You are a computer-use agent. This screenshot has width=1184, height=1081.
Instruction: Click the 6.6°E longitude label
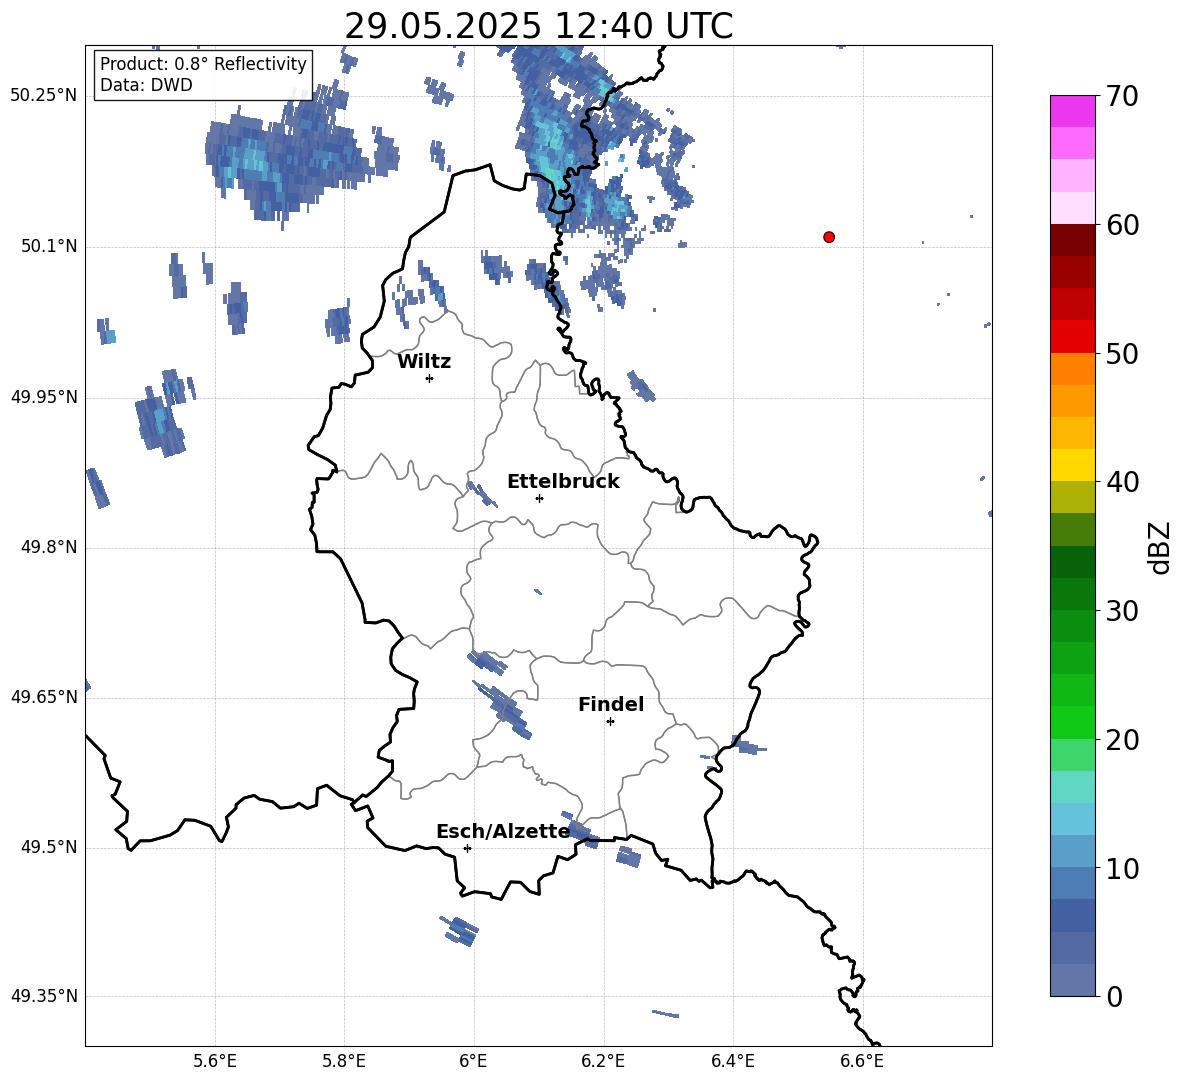862,1061
